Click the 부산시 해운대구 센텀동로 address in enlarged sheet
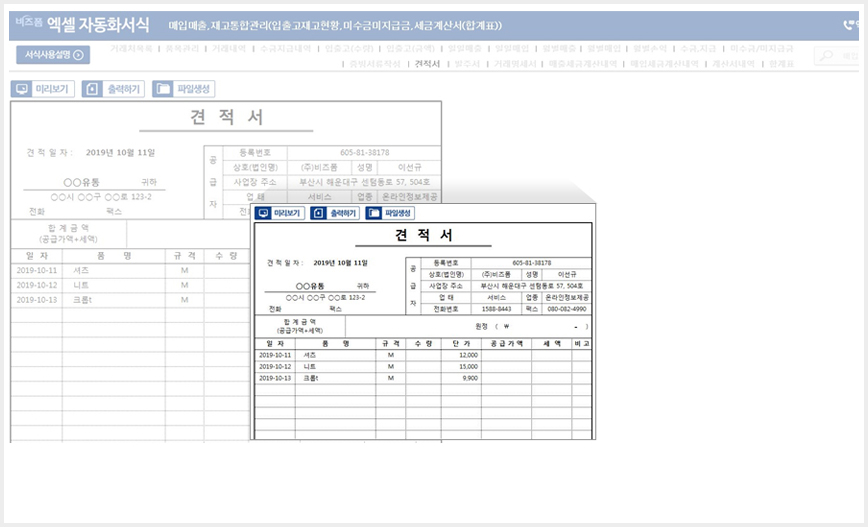The height and width of the screenshot is (527, 868). pyautogui.click(x=531, y=286)
